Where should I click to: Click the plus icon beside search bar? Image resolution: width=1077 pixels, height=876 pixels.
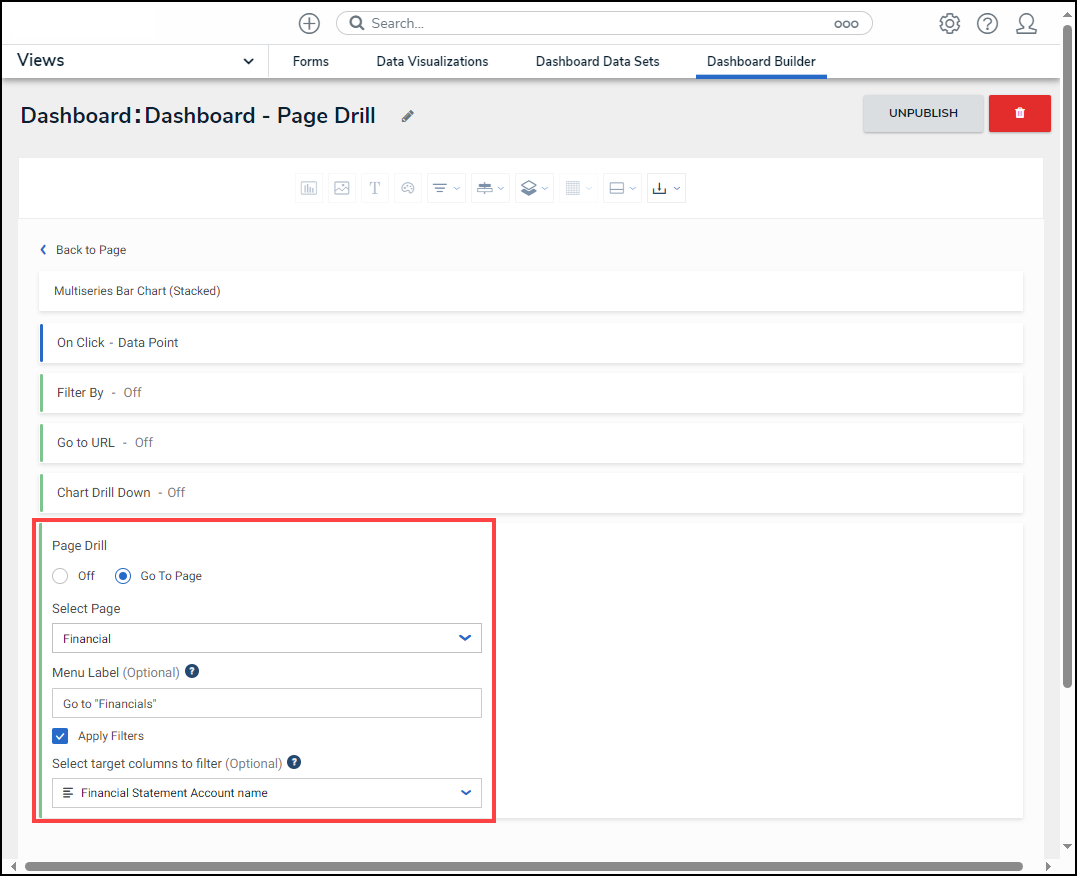coord(310,24)
